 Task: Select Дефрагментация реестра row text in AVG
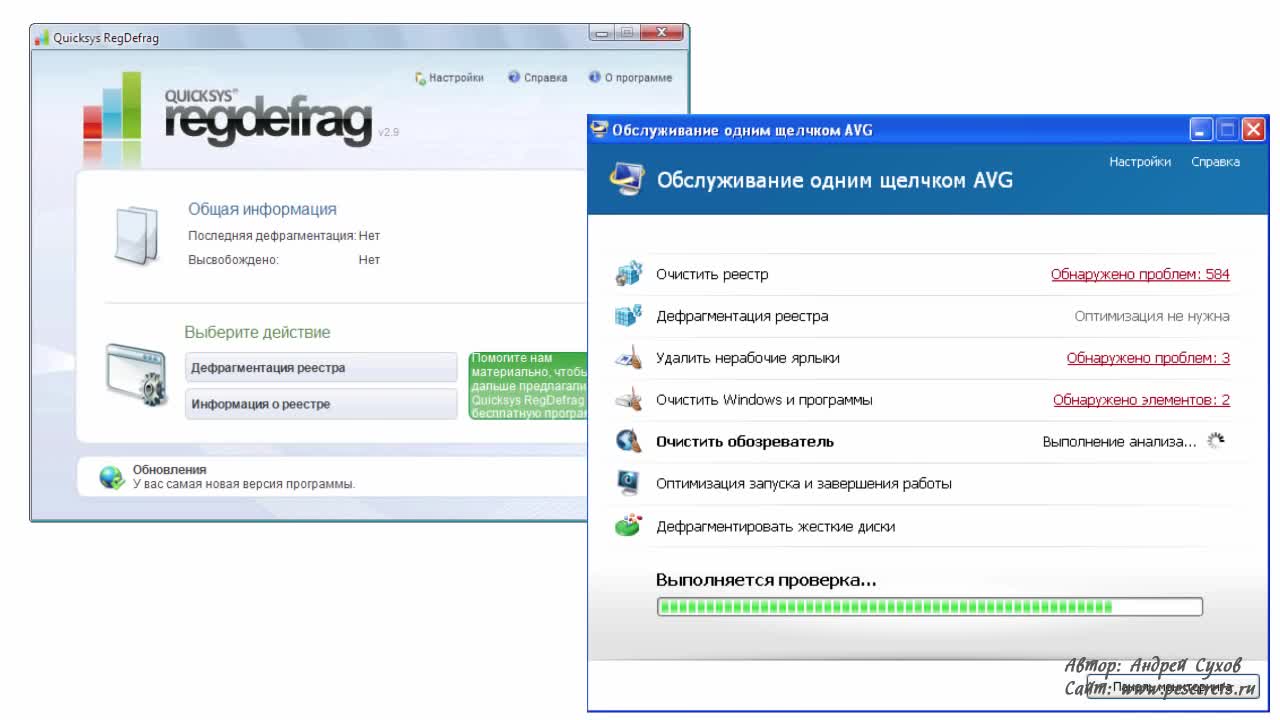[742, 316]
